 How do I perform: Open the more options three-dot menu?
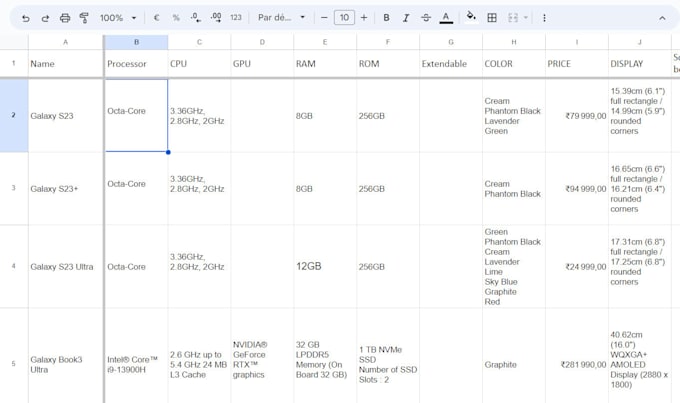click(544, 18)
